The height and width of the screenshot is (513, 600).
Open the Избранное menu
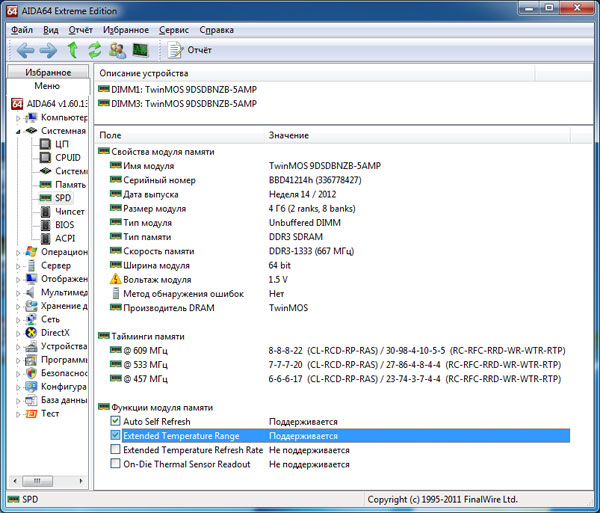coord(126,30)
